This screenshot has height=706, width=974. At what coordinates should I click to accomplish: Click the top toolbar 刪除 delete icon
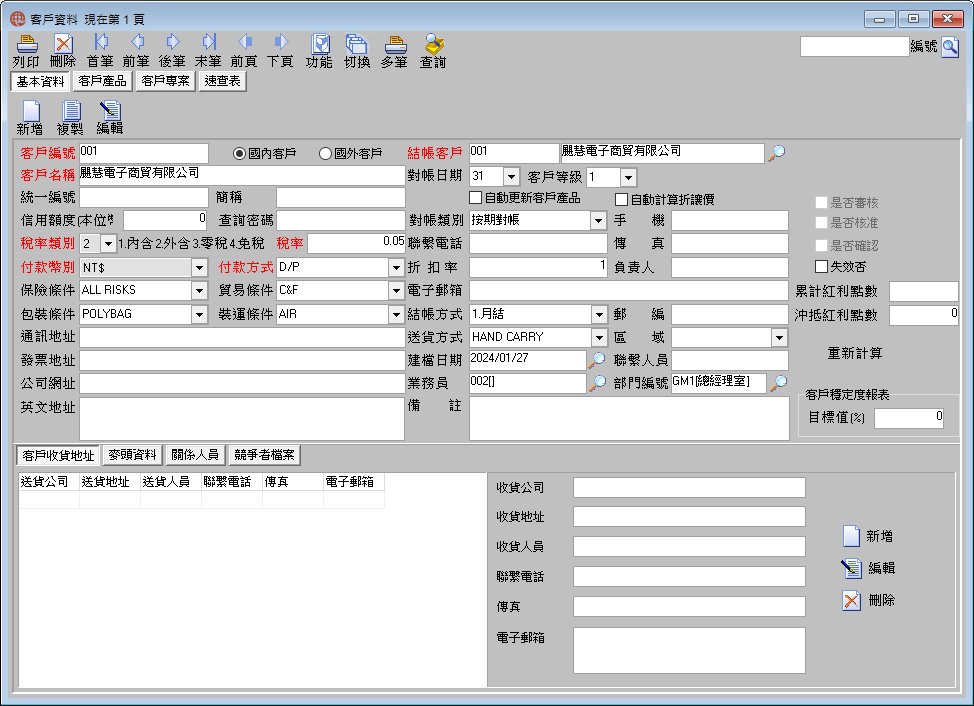tap(63, 51)
